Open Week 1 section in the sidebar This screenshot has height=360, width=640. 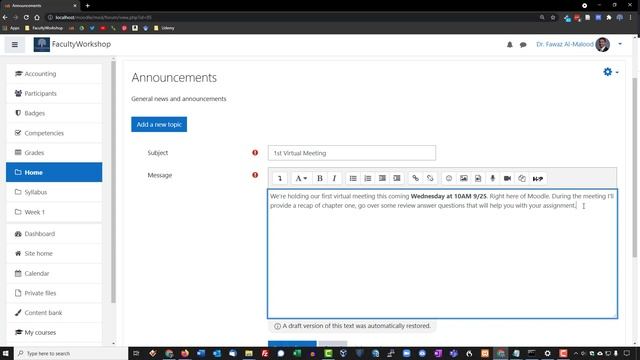click(54, 212)
